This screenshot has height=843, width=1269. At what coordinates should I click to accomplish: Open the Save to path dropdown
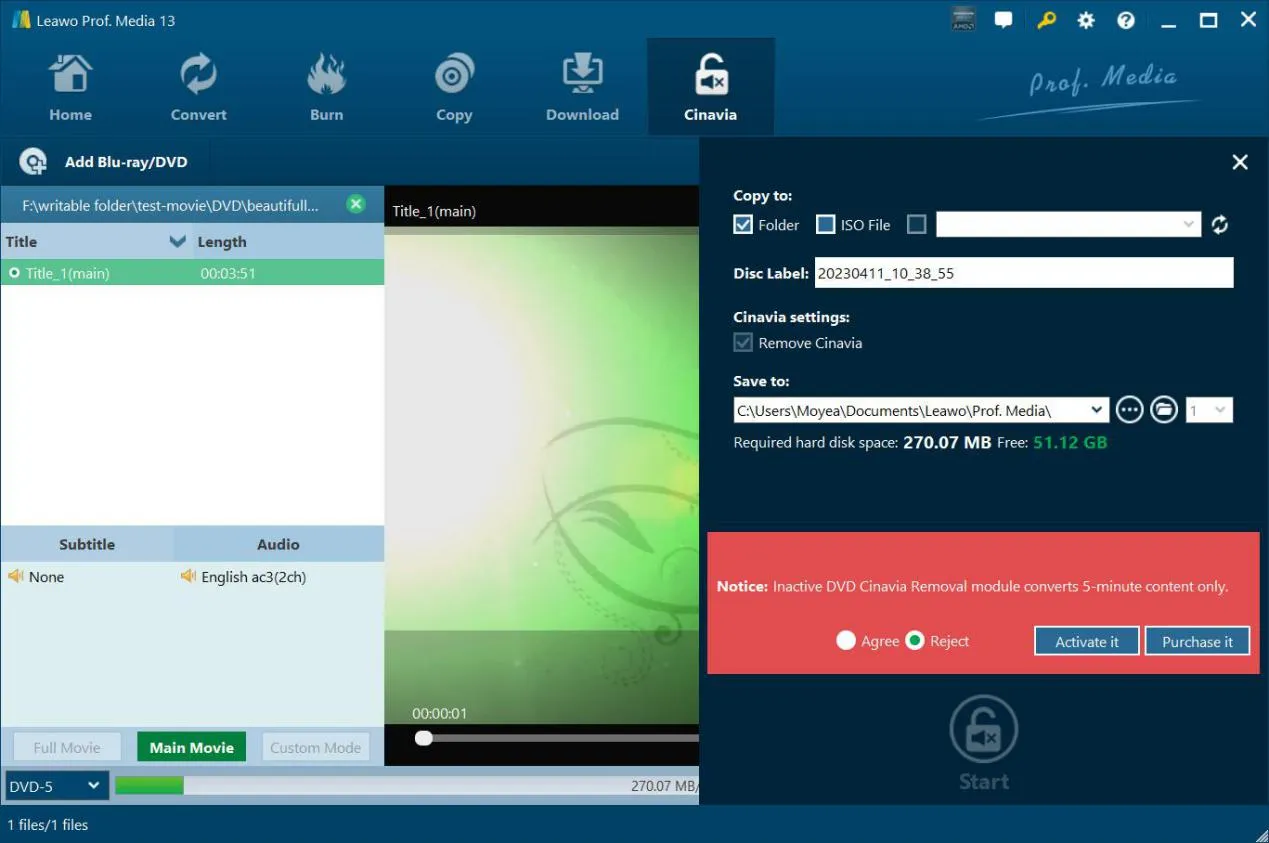tap(1097, 410)
